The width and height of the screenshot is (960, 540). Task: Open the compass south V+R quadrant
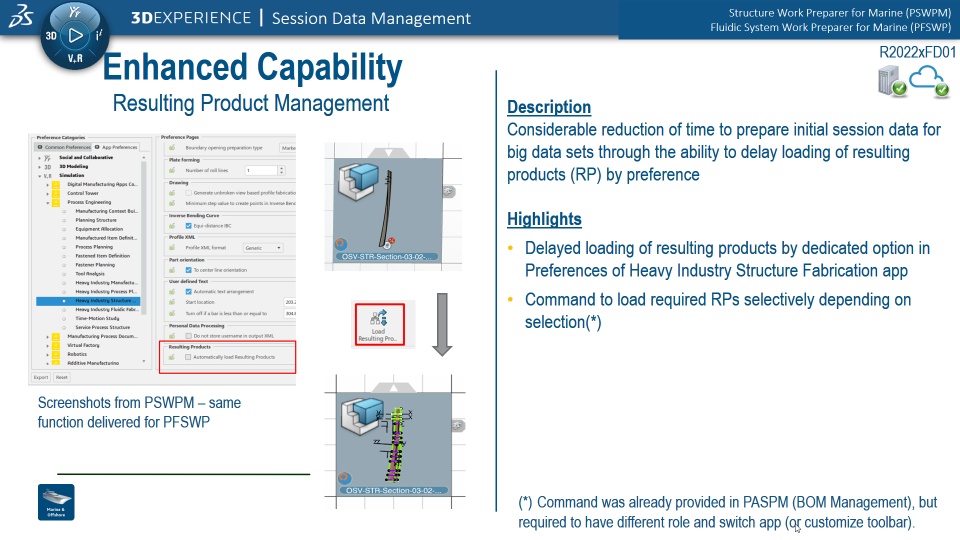[x=75, y=59]
